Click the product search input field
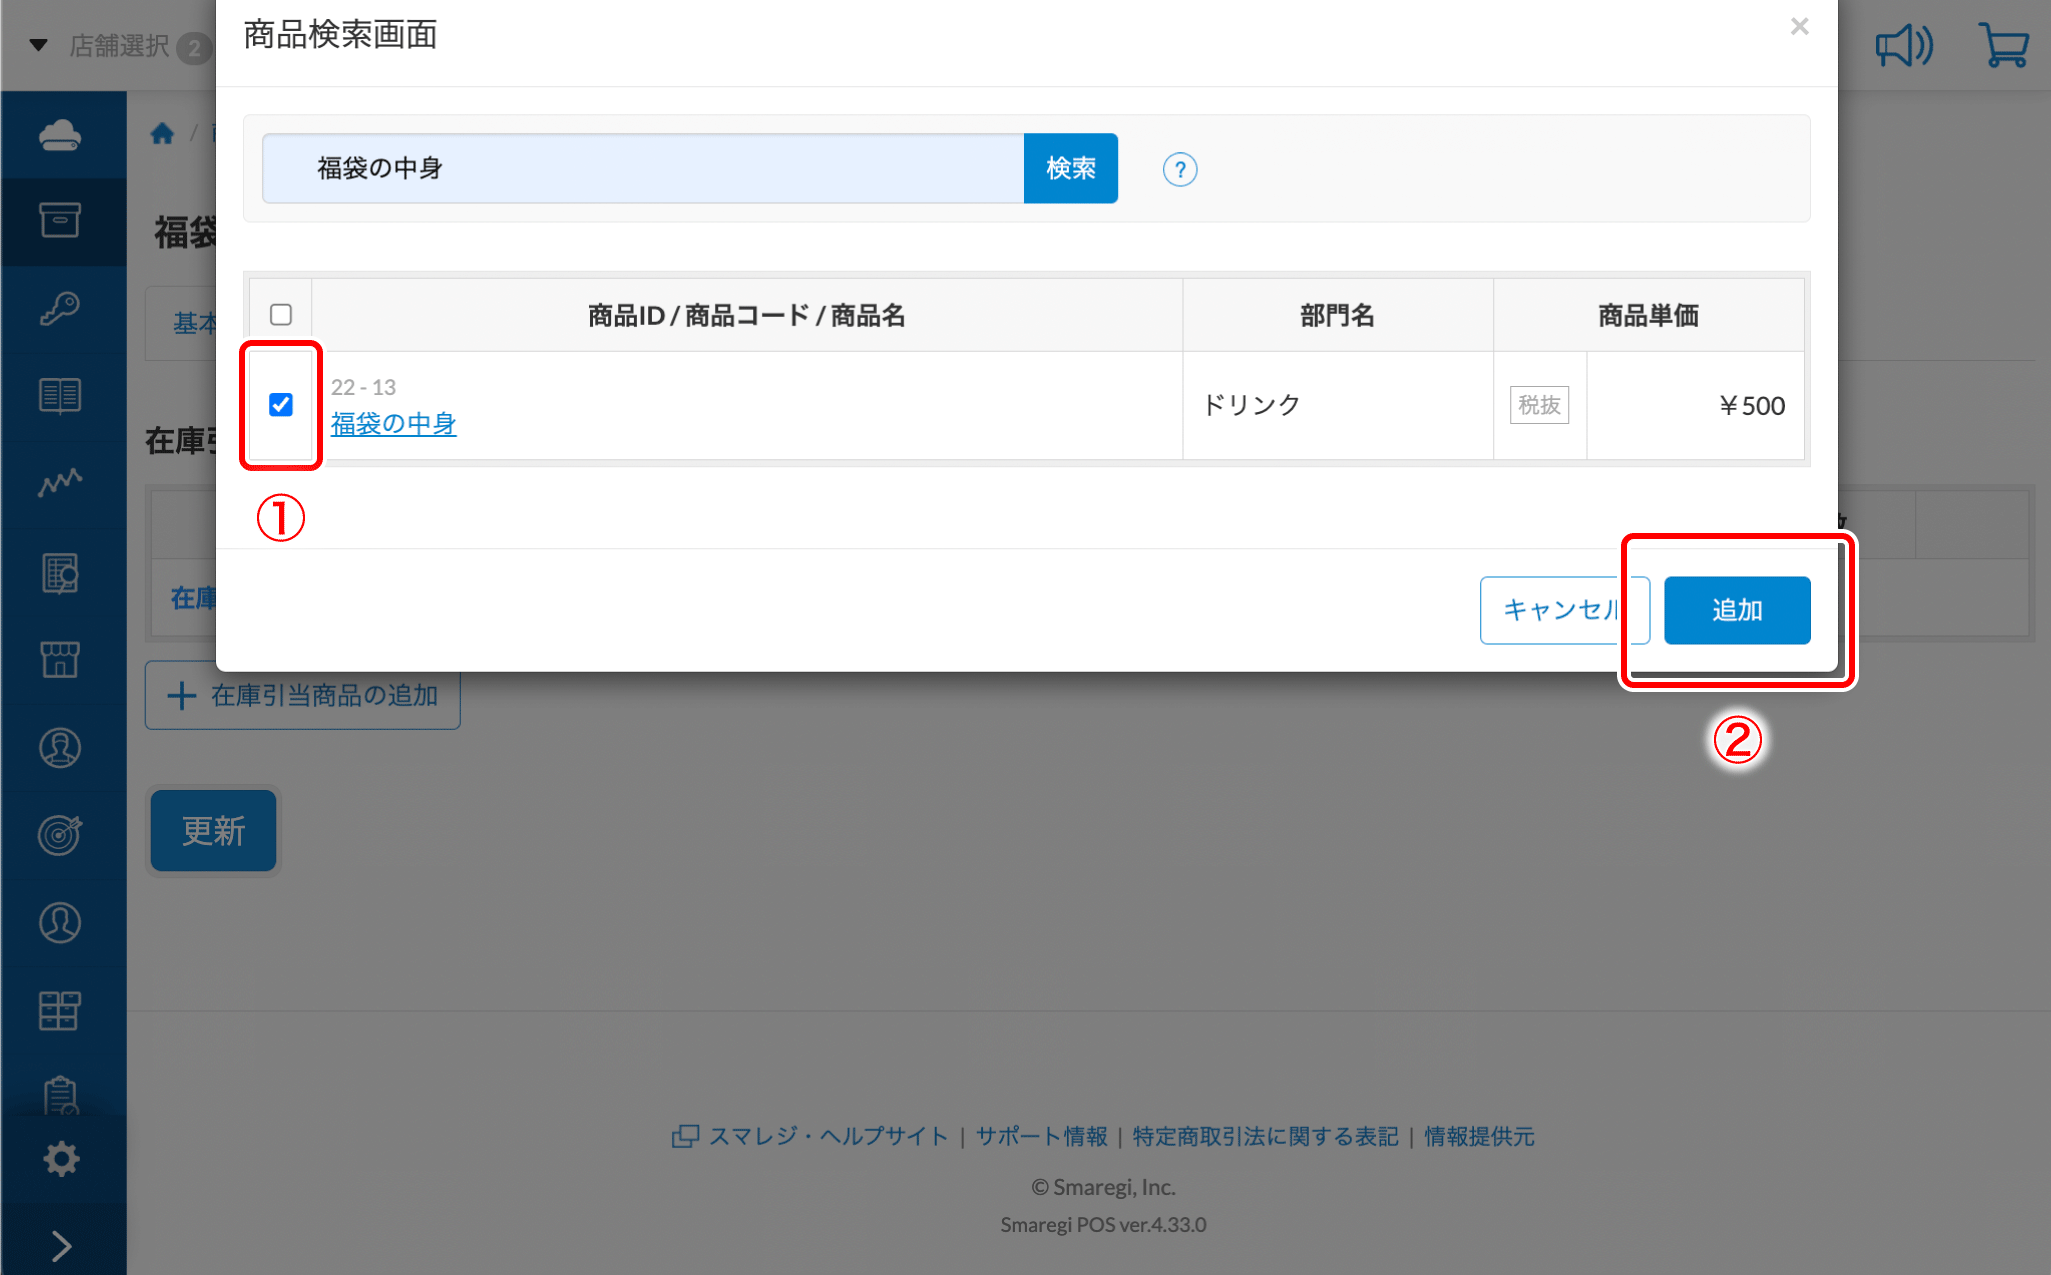This screenshot has height=1275, width=2051. click(642, 168)
